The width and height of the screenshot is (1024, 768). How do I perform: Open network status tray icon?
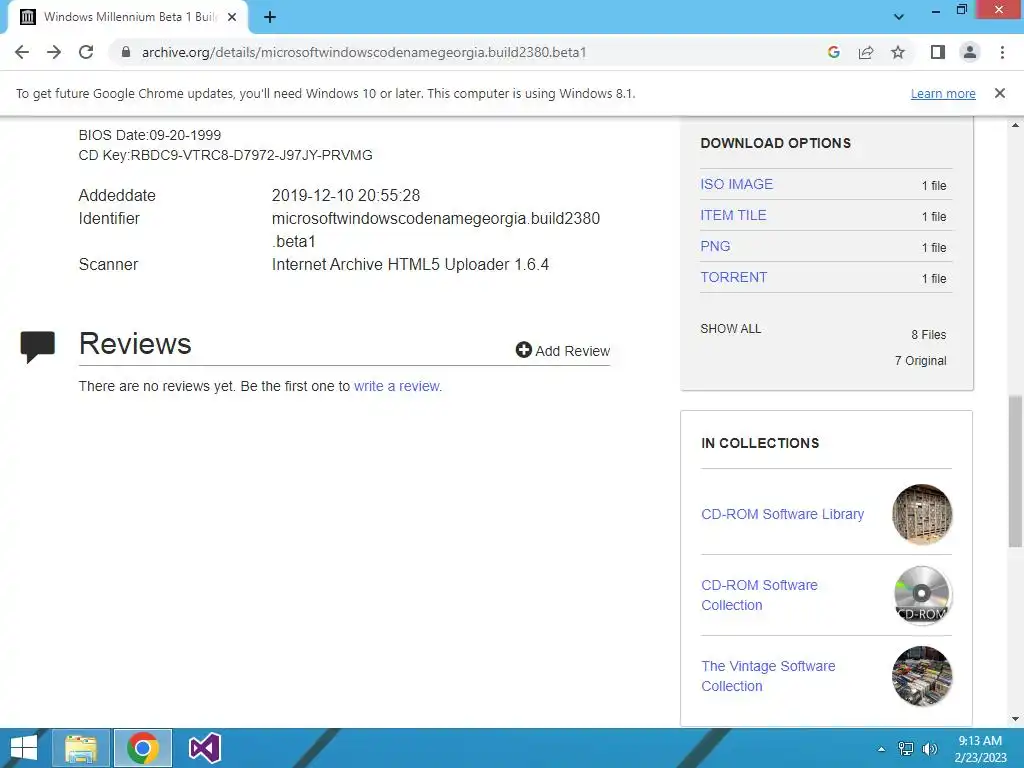pos(906,749)
